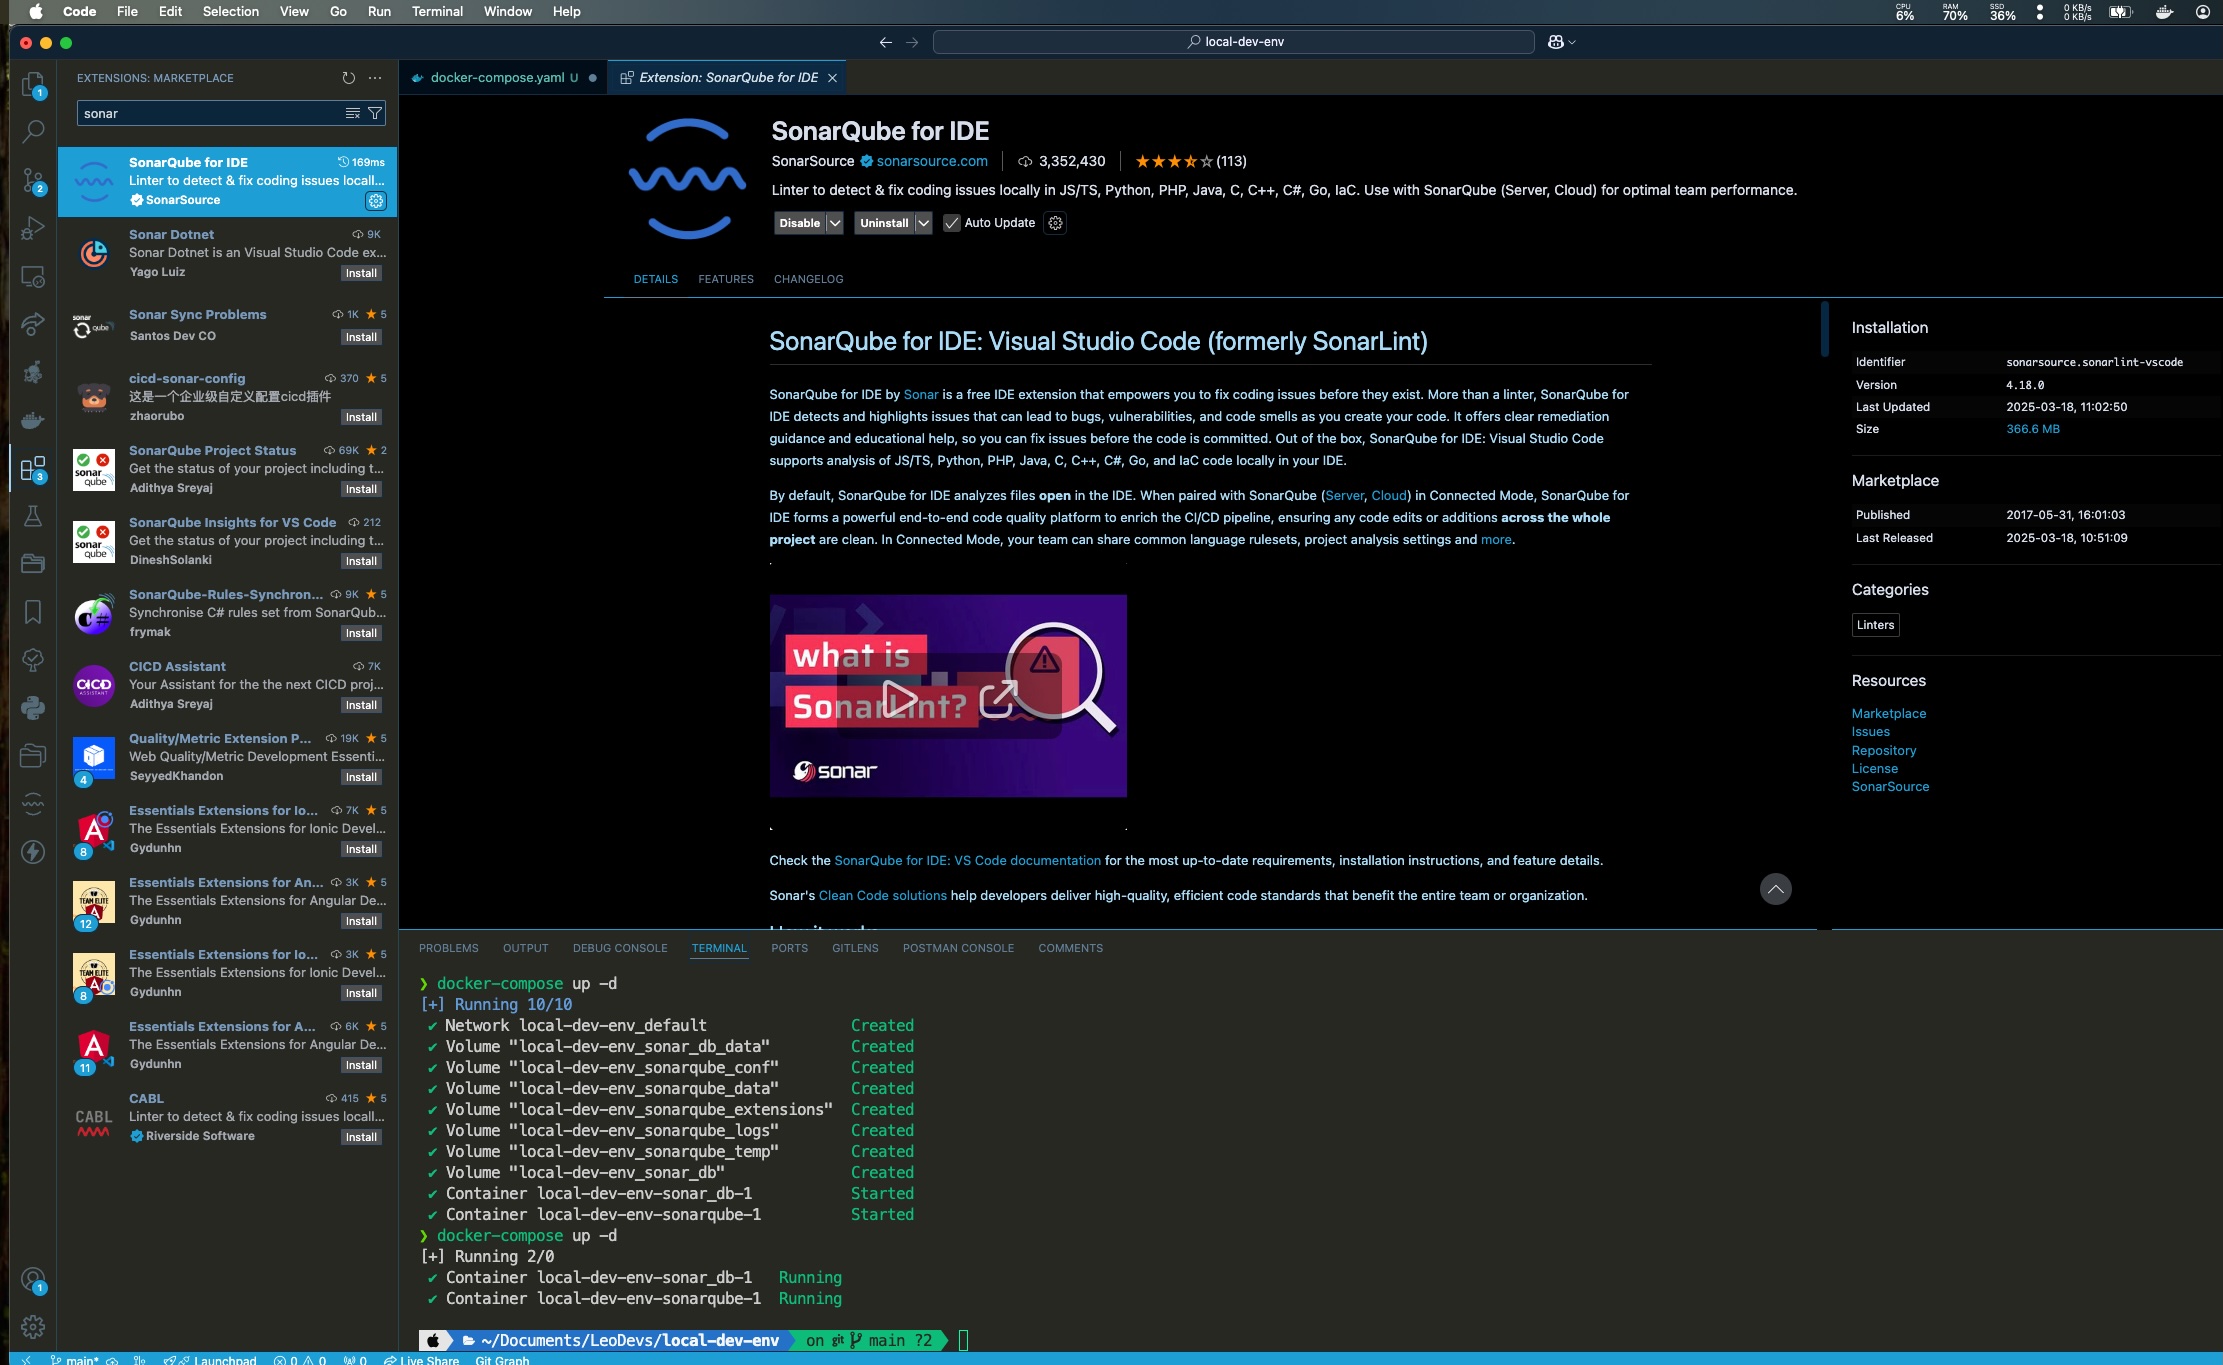
Task: Open the command center search box local-dev-env
Action: point(1233,42)
